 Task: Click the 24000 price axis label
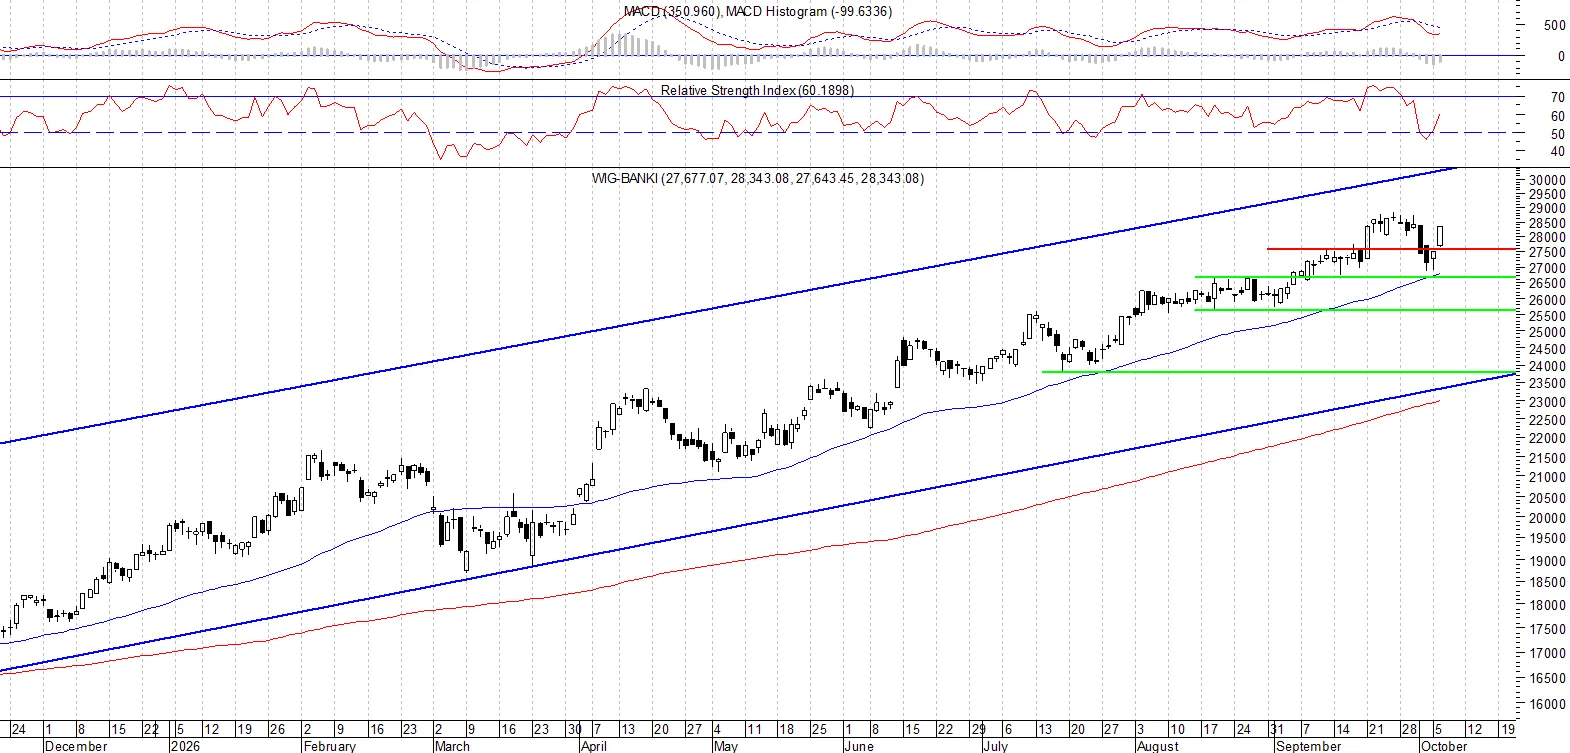tap(1547, 366)
